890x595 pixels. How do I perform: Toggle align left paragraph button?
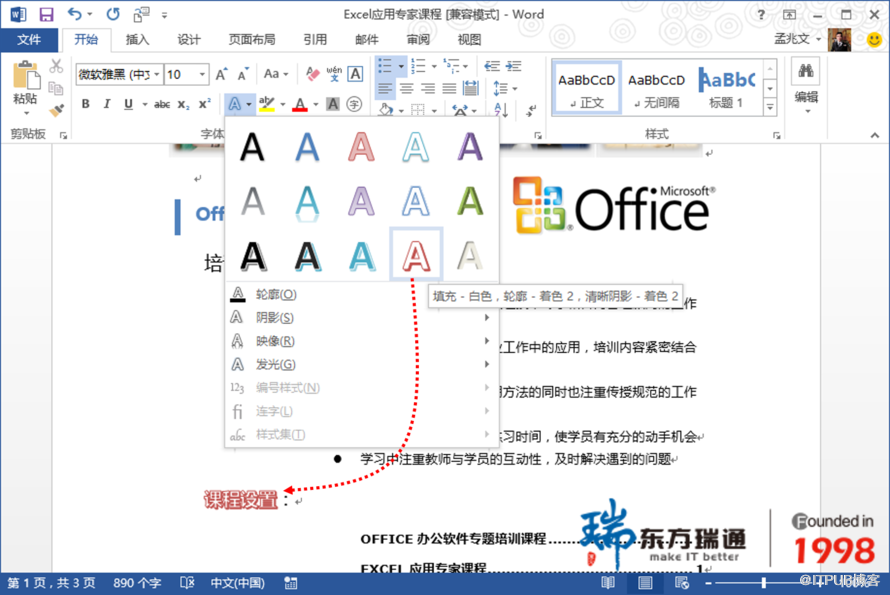[x=385, y=88]
